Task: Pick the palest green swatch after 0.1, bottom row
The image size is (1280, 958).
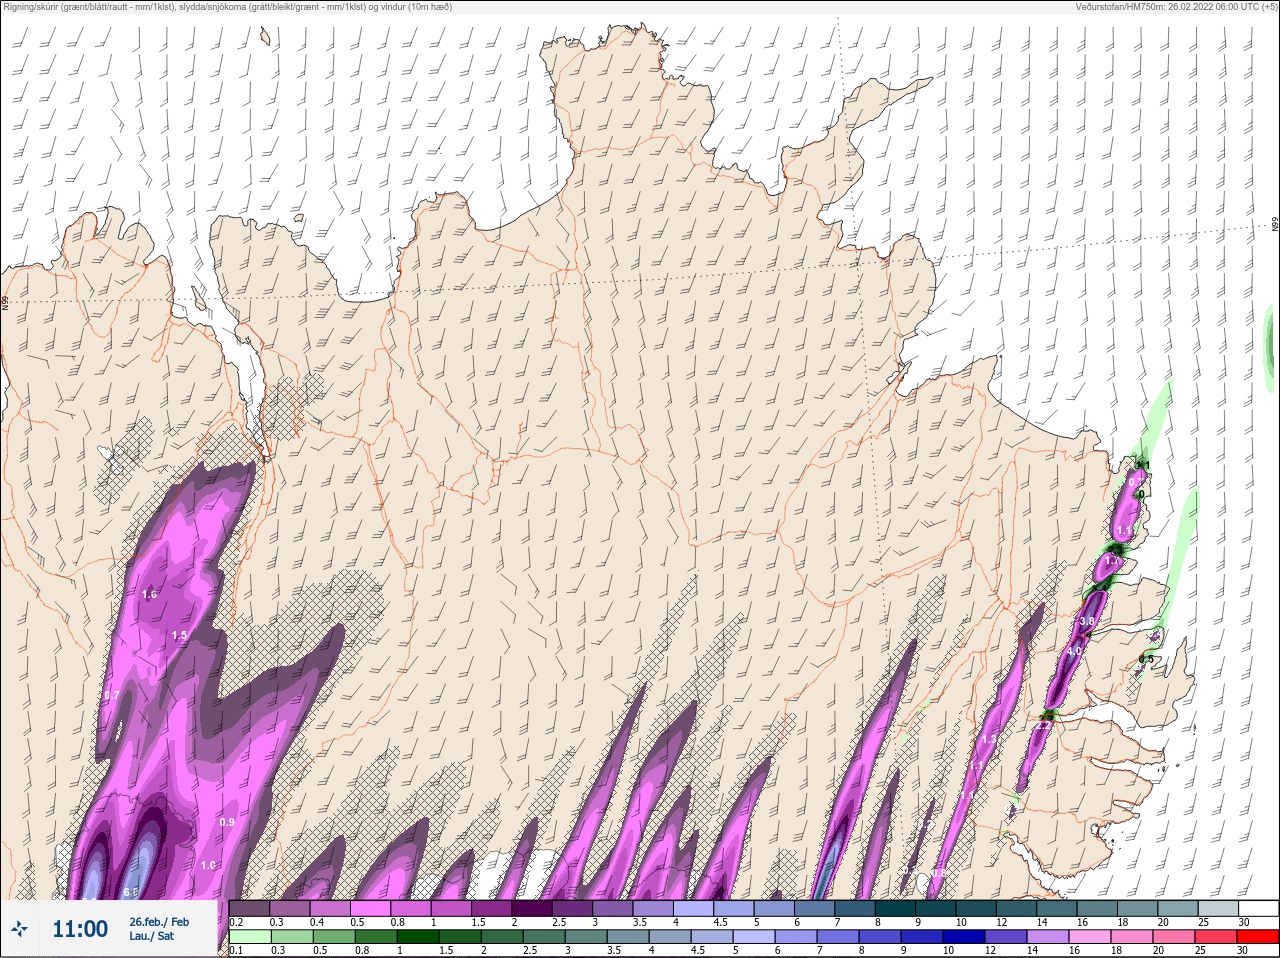Action: tap(250, 937)
